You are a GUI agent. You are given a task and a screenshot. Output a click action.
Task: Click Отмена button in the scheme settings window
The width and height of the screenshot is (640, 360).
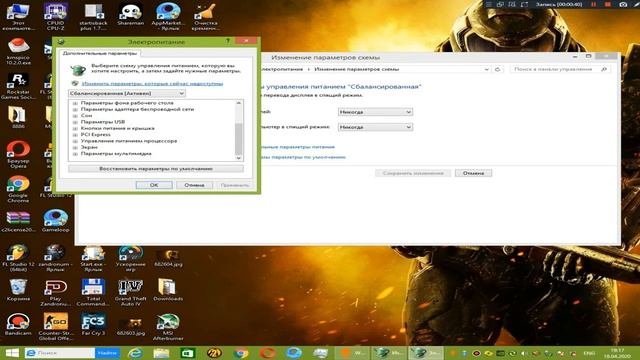pyautogui.click(x=473, y=173)
